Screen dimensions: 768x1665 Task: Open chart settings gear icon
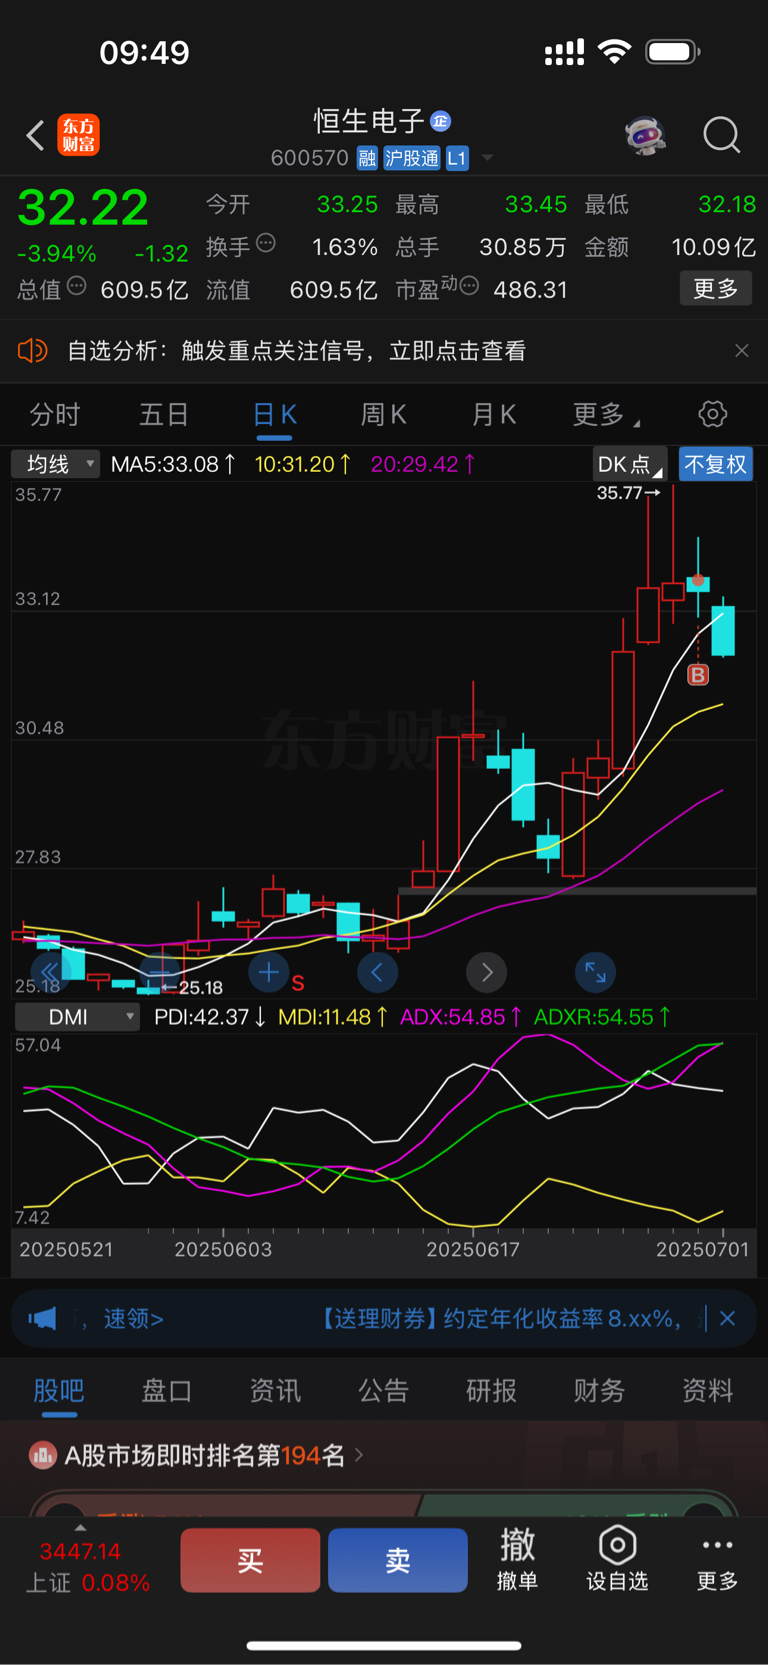coord(713,414)
